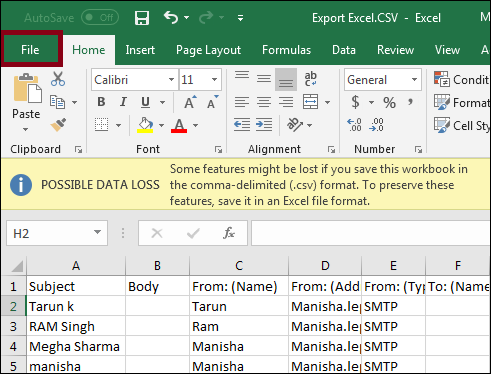Select Middle Align icon
The height and width of the screenshot is (374, 491).
point(264,79)
